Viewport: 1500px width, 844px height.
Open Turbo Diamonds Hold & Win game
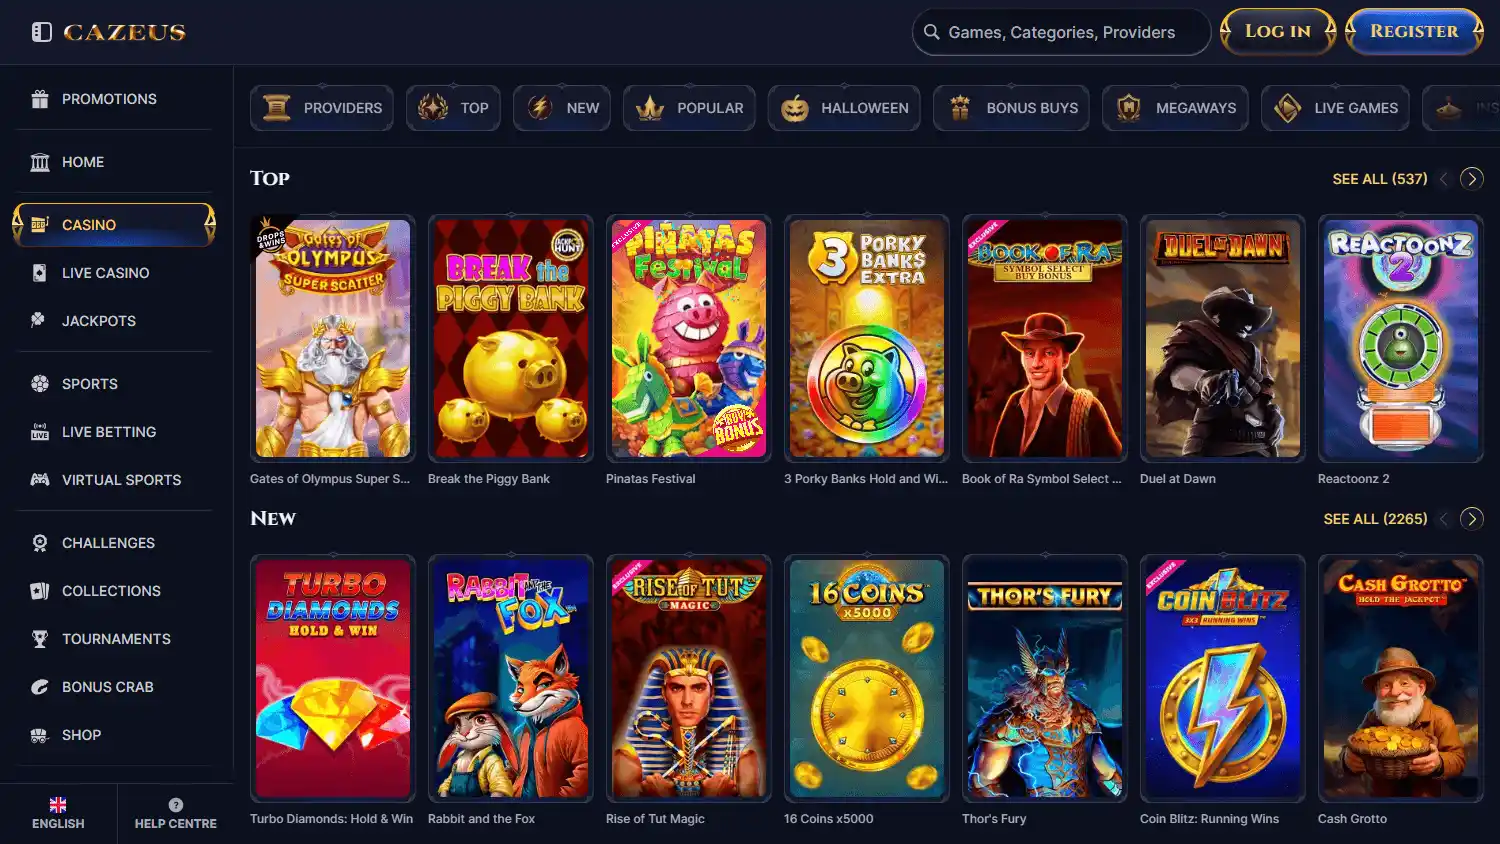point(333,679)
